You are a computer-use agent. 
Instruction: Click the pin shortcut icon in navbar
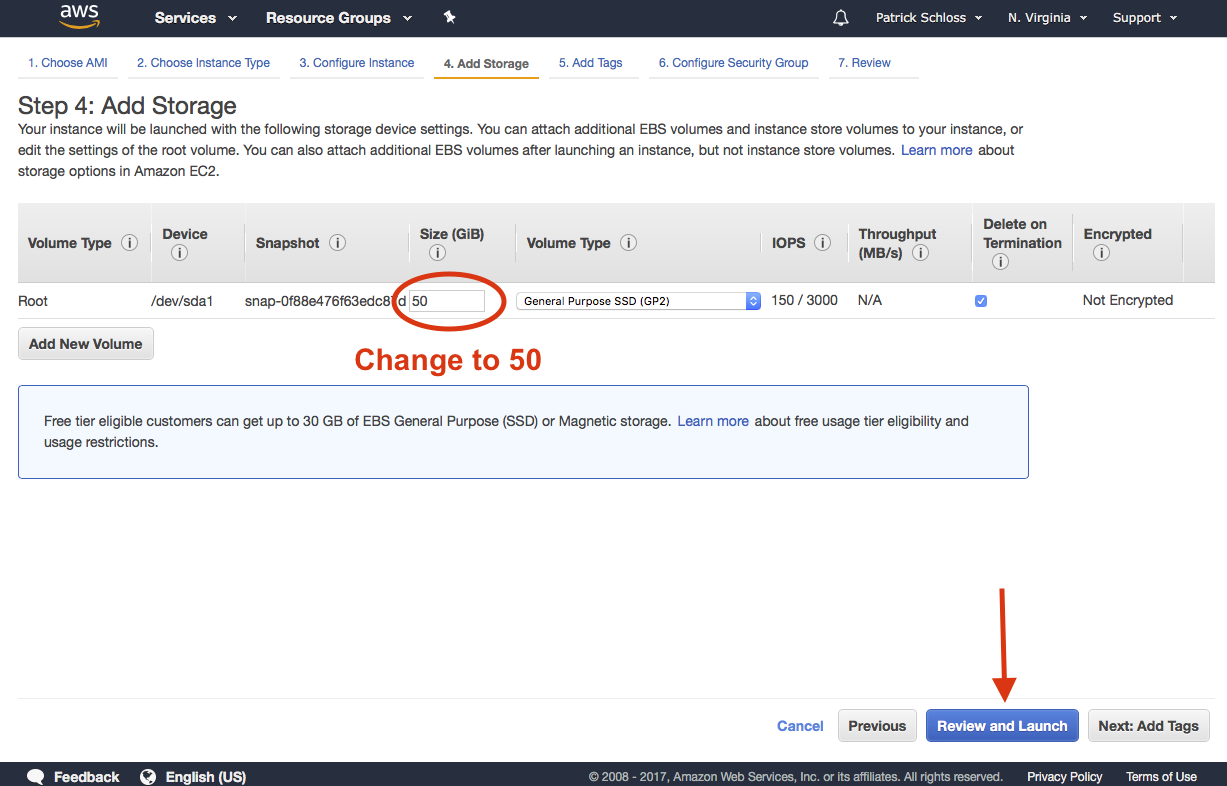tap(449, 17)
